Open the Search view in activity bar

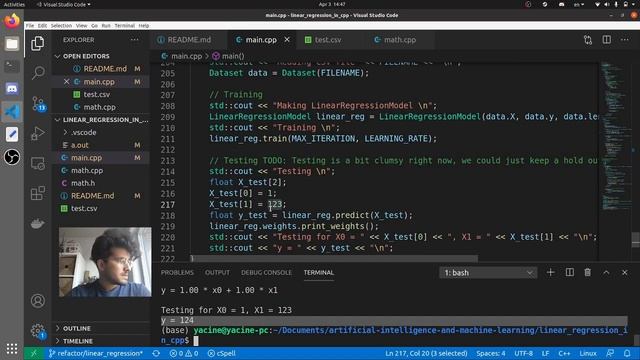(38, 73)
